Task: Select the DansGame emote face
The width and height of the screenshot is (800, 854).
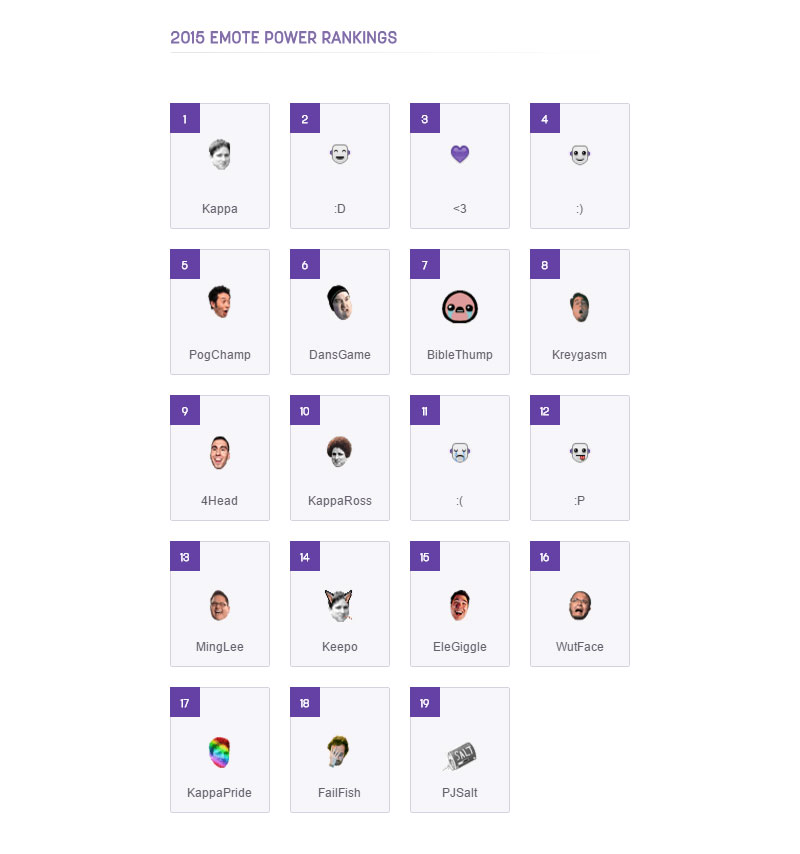Action: click(340, 302)
